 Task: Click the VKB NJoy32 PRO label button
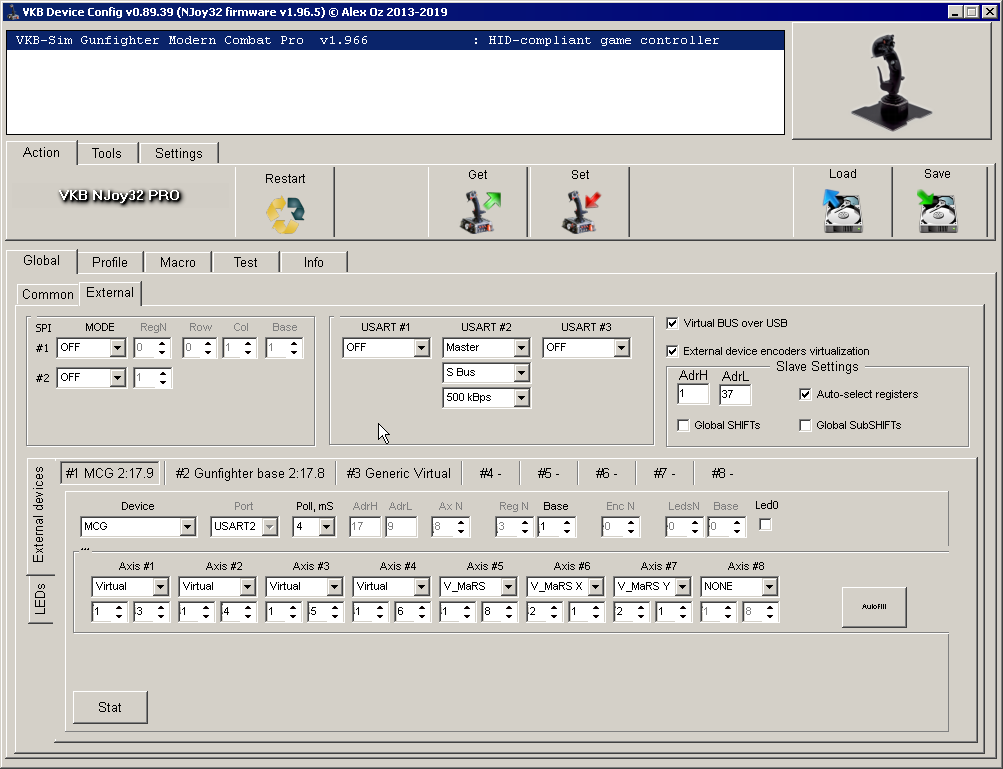[x=120, y=196]
